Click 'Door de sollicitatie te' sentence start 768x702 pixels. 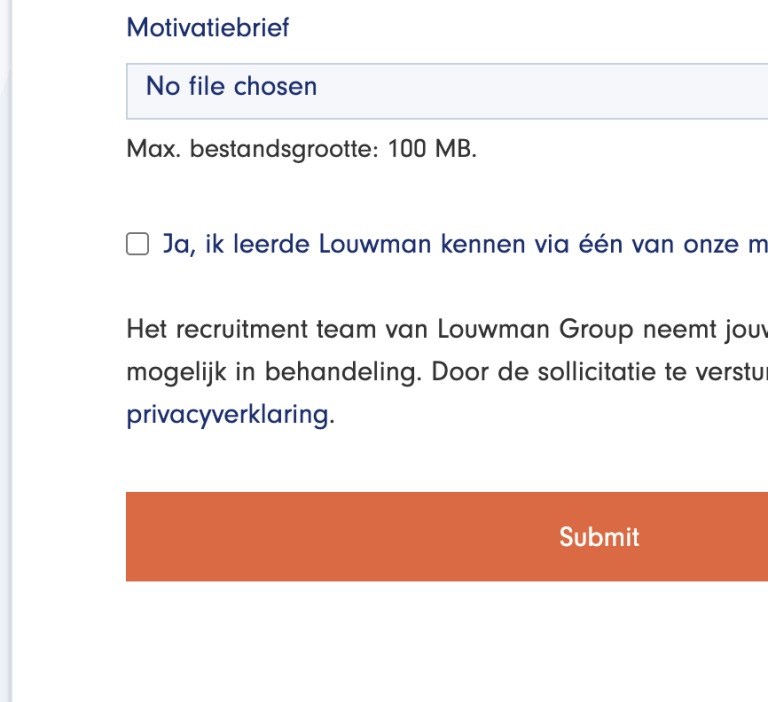point(543,372)
